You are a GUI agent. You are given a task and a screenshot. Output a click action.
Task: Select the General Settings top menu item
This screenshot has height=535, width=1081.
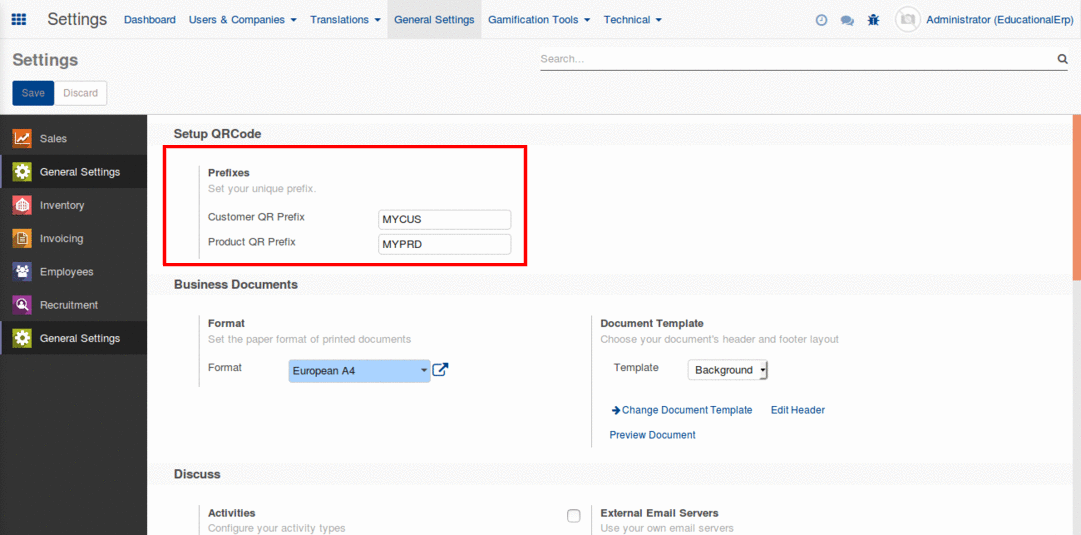(x=434, y=20)
